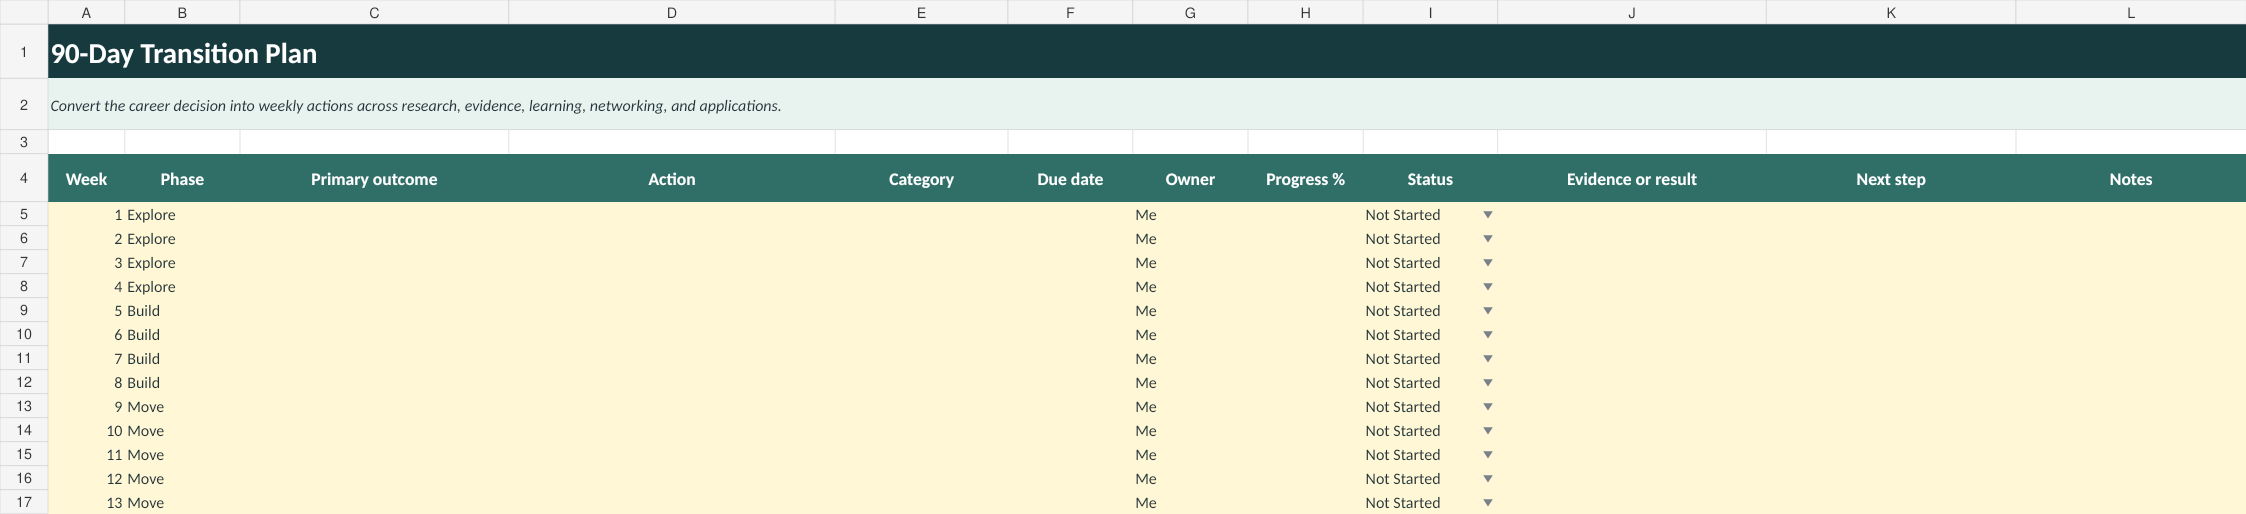
Task: Click 'Not Started' text in Week 3 row
Action: 1403,263
